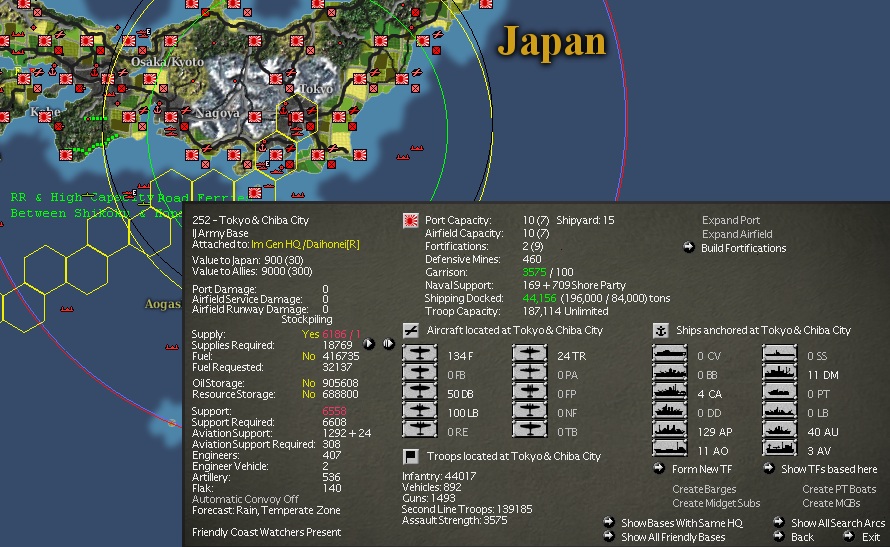Click the green Garrison value 3575
The width and height of the screenshot is (890, 547).
coord(534,272)
